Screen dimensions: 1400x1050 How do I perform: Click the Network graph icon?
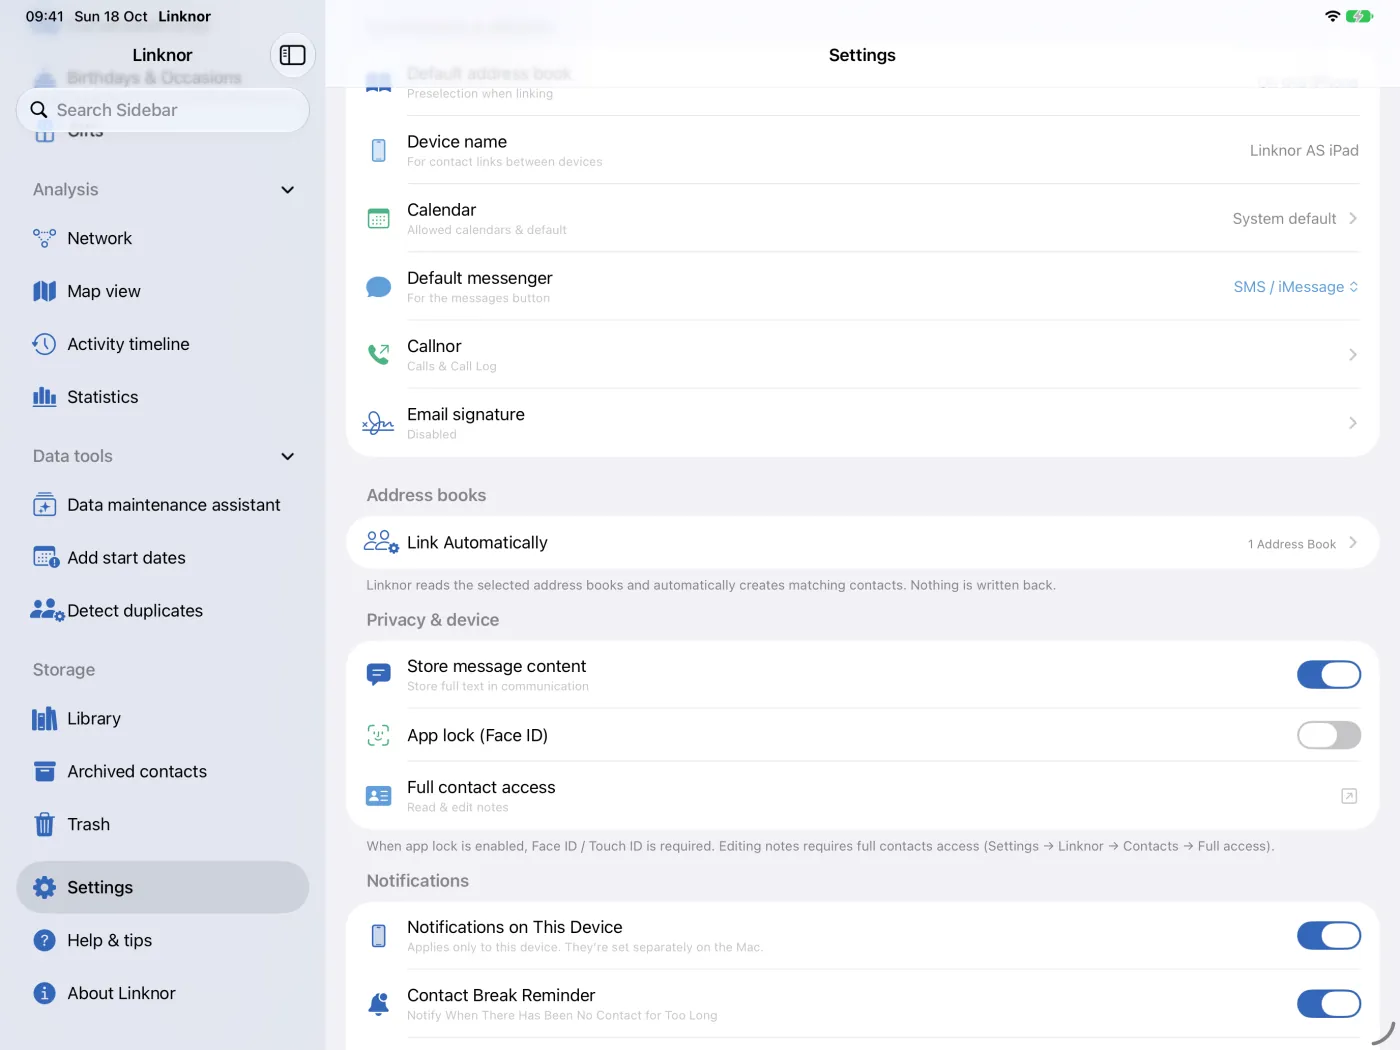pos(44,238)
